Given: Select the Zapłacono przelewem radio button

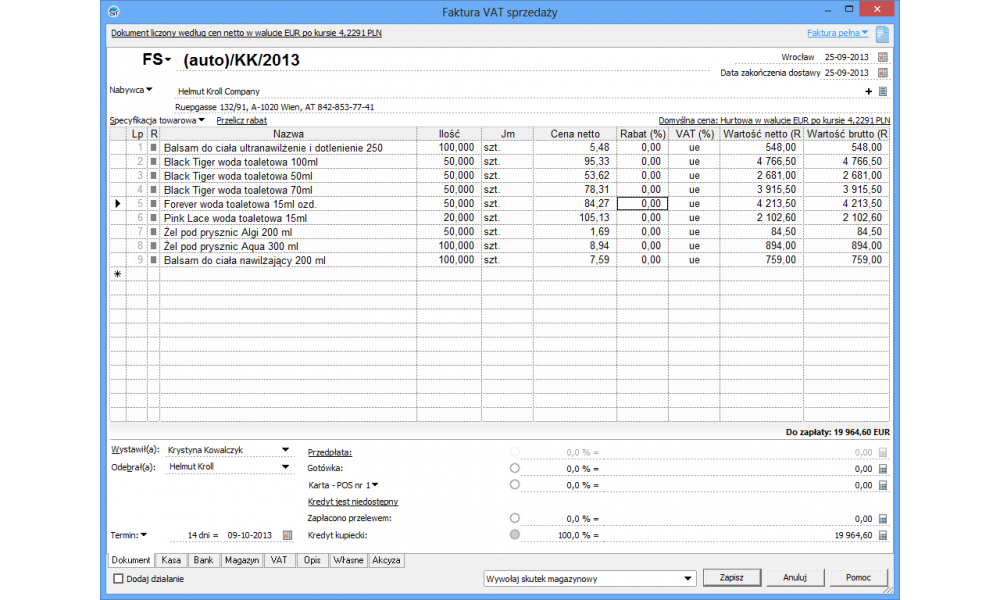Looking at the screenshot, I should pos(515,518).
